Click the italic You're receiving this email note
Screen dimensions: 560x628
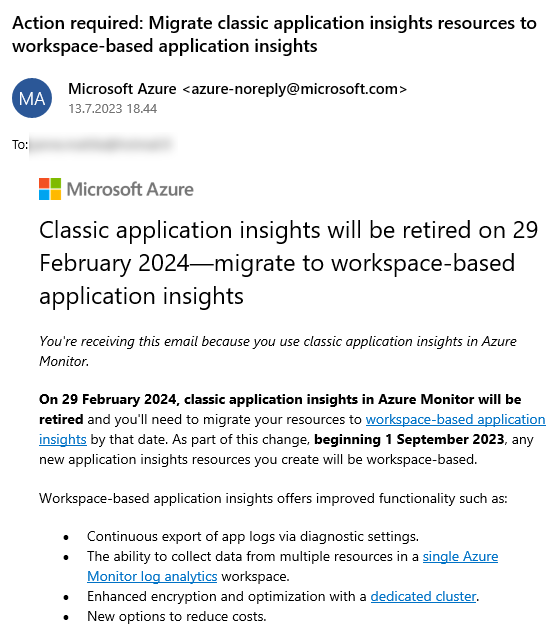click(x=278, y=351)
